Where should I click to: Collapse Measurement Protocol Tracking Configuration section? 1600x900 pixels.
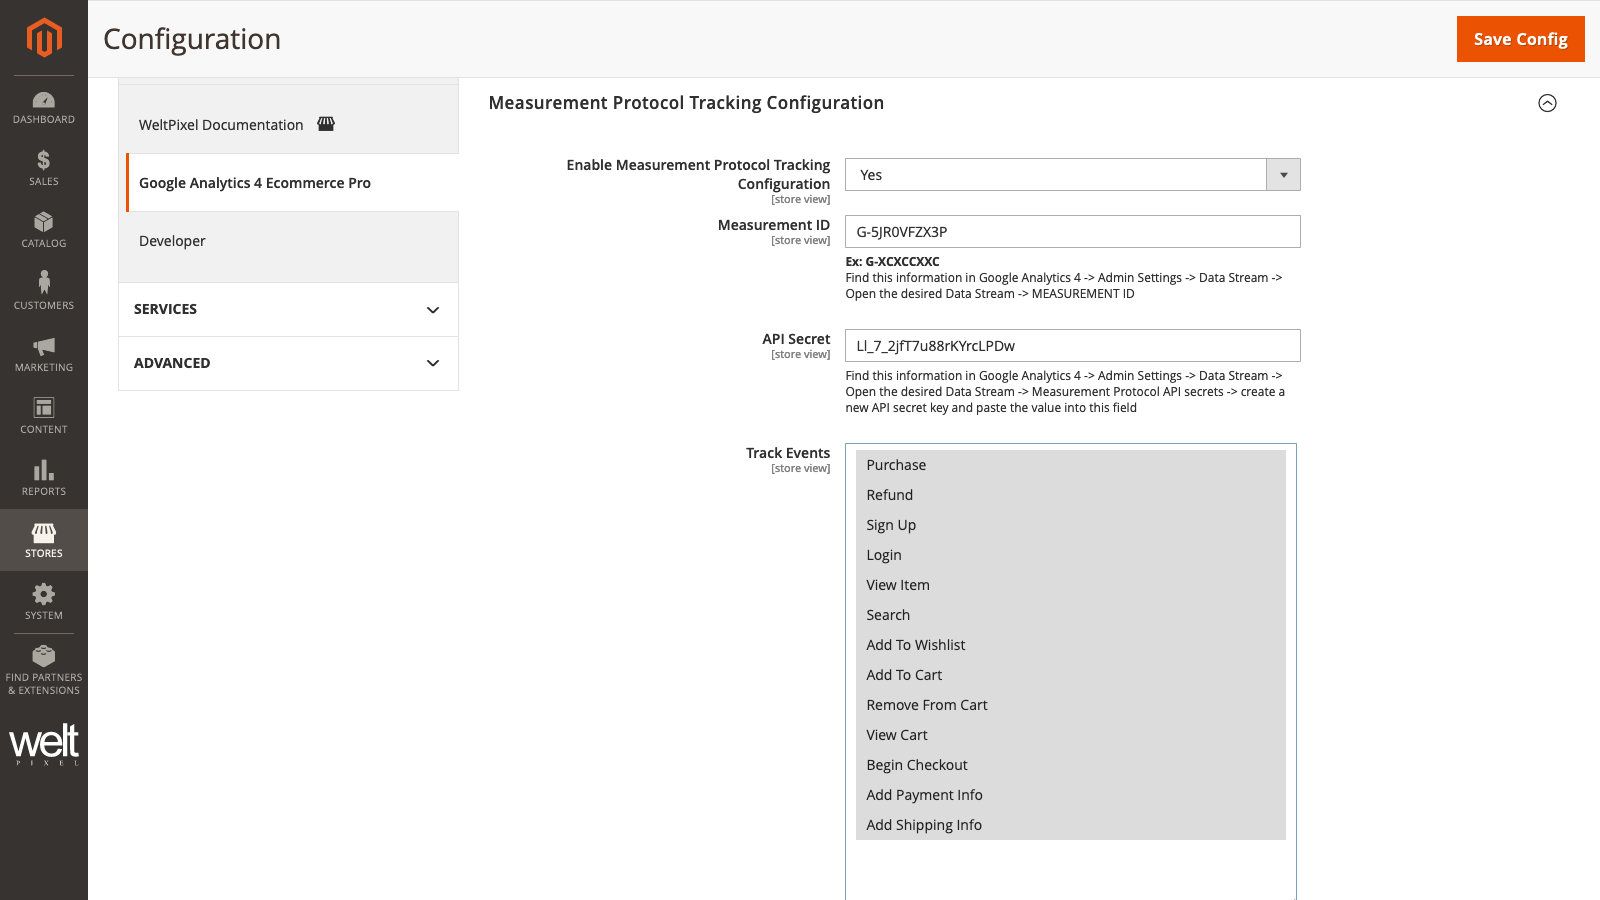pyautogui.click(x=1547, y=103)
